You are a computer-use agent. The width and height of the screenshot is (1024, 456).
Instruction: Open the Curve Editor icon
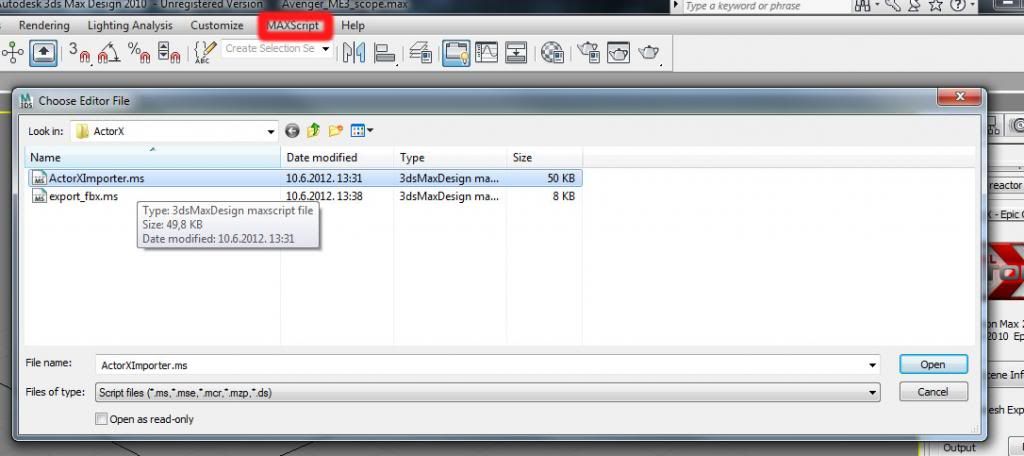coord(487,53)
